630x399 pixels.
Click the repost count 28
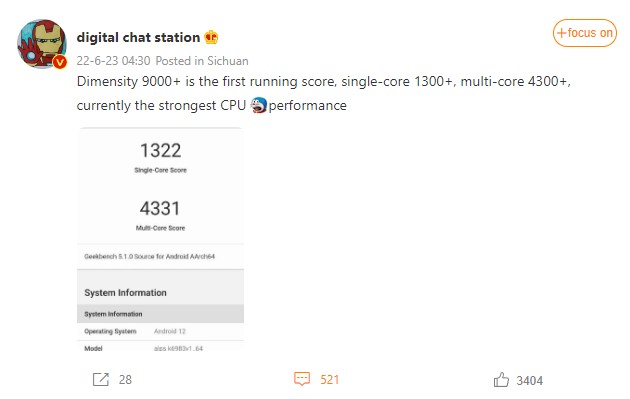(125, 380)
